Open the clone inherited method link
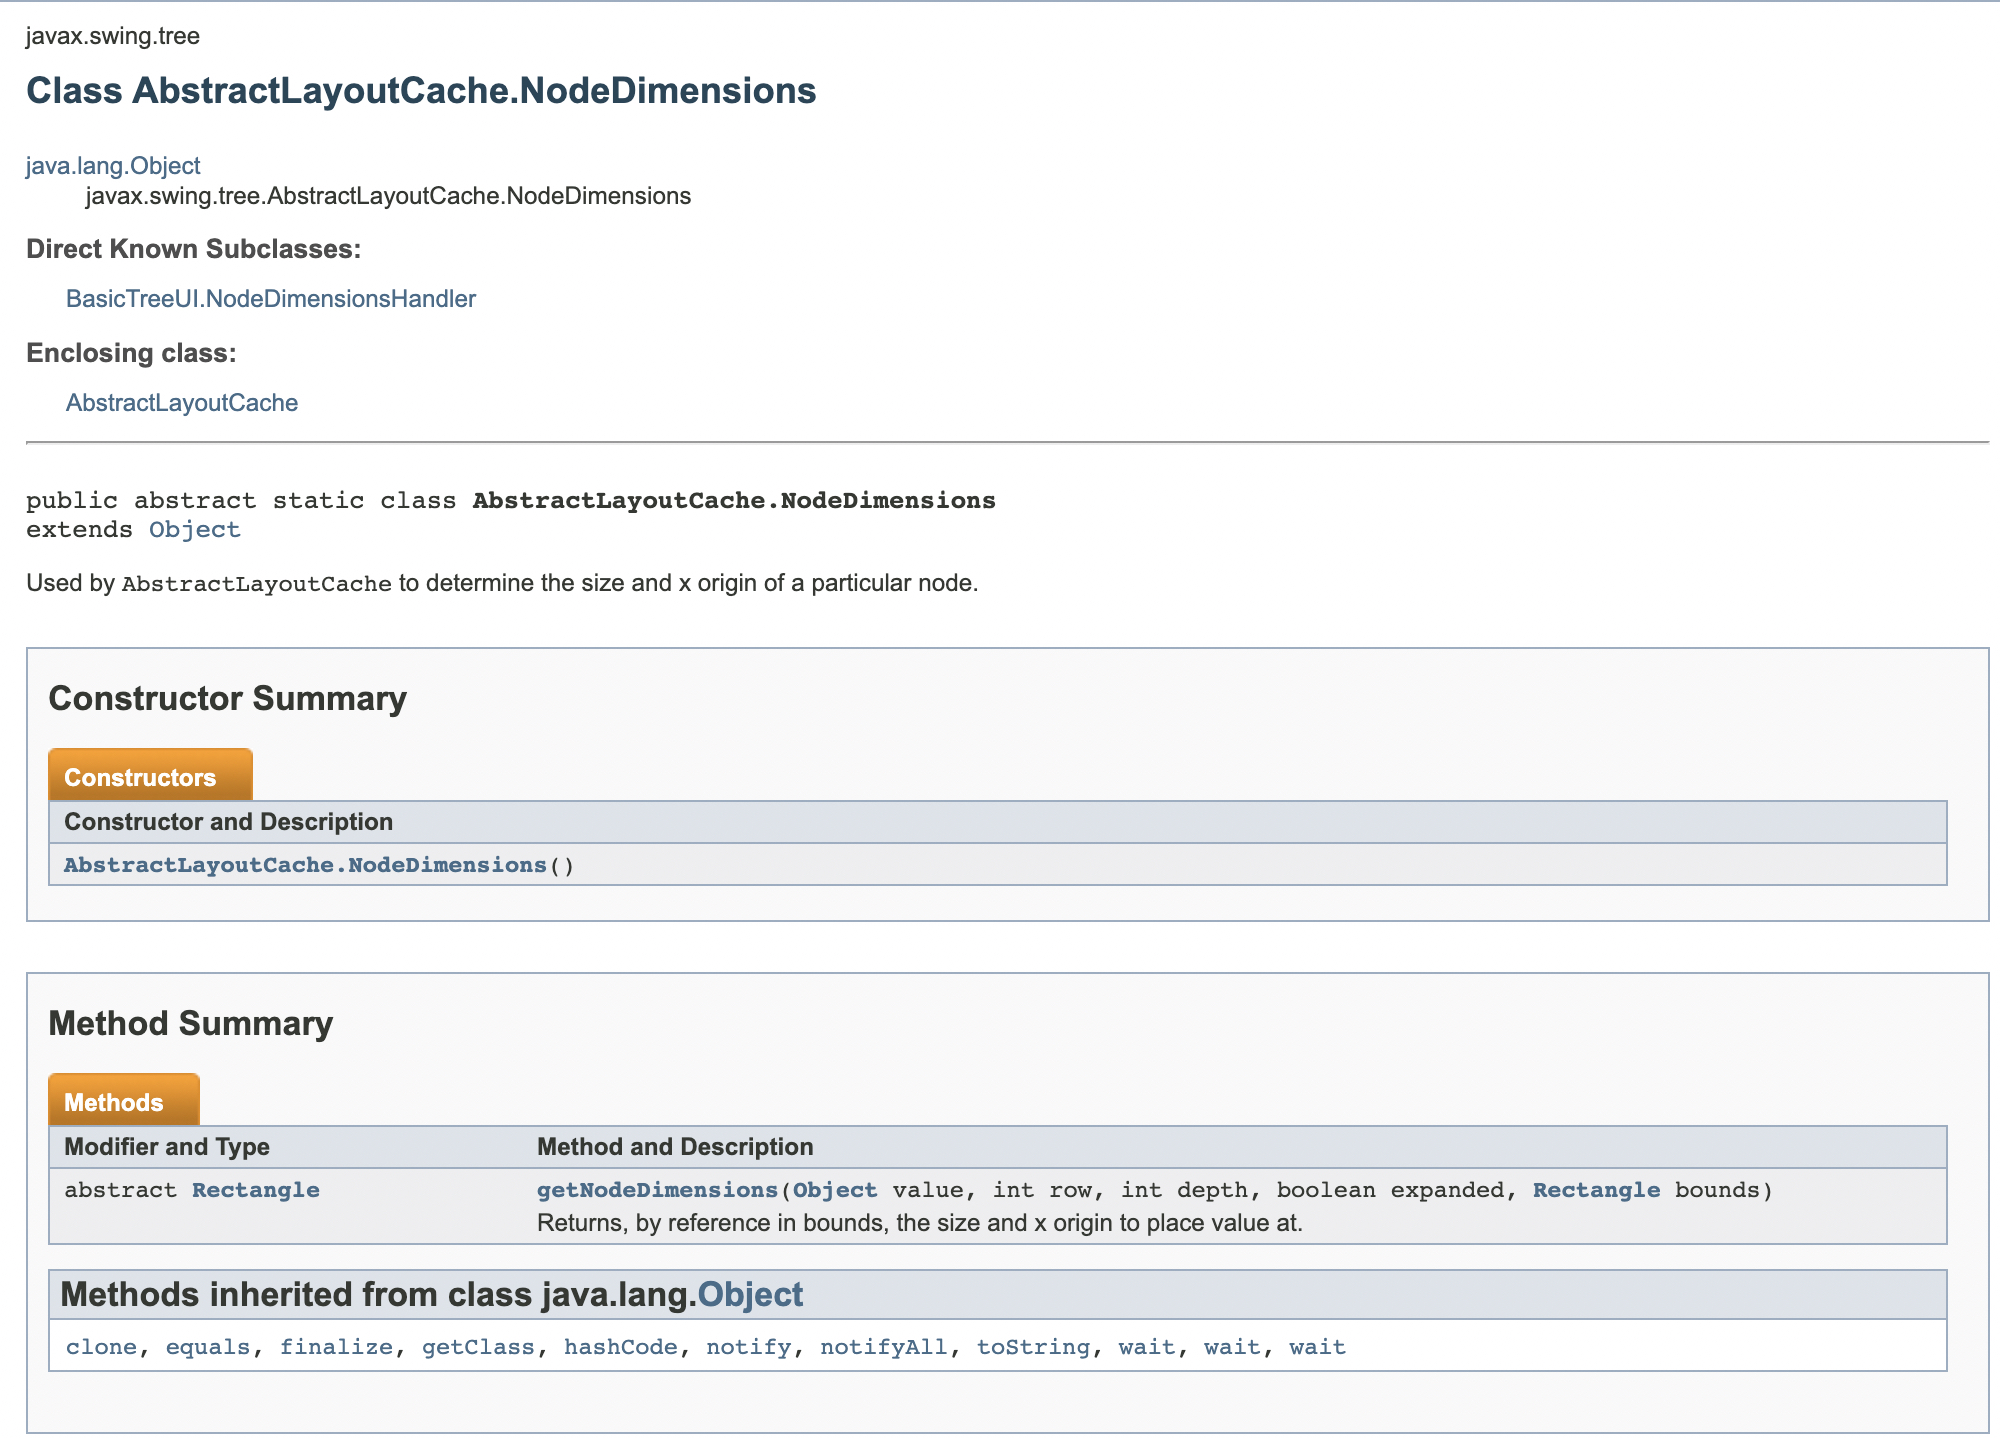This screenshot has height=1438, width=2000. [101, 1347]
